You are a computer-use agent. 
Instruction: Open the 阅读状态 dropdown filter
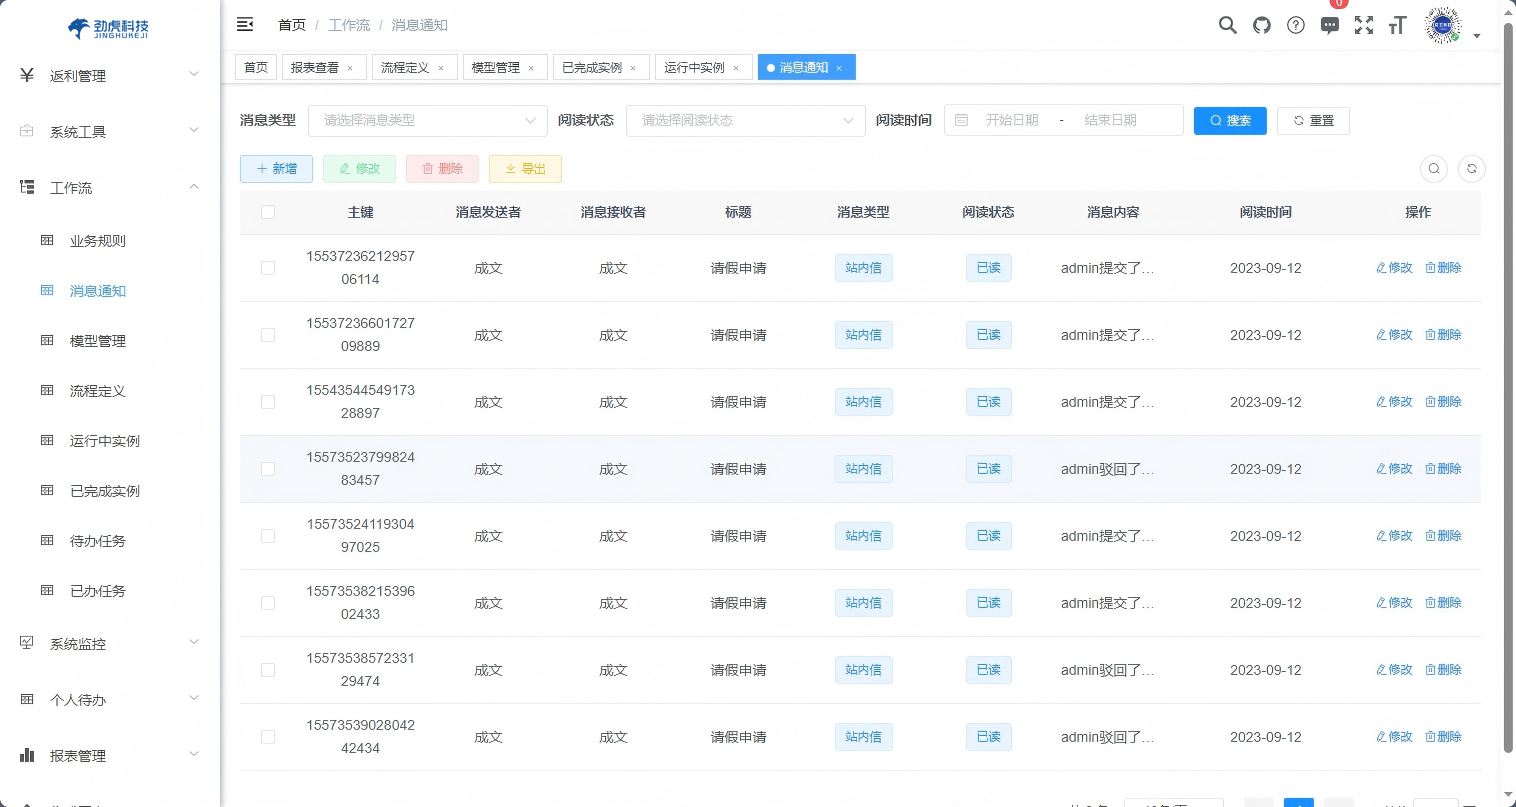coord(746,120)
